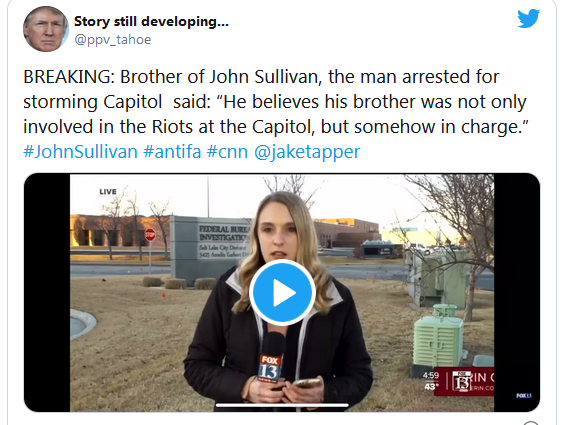
Task: Click the tweet text starting with BREAKING
Action: (x=275, y=102)
